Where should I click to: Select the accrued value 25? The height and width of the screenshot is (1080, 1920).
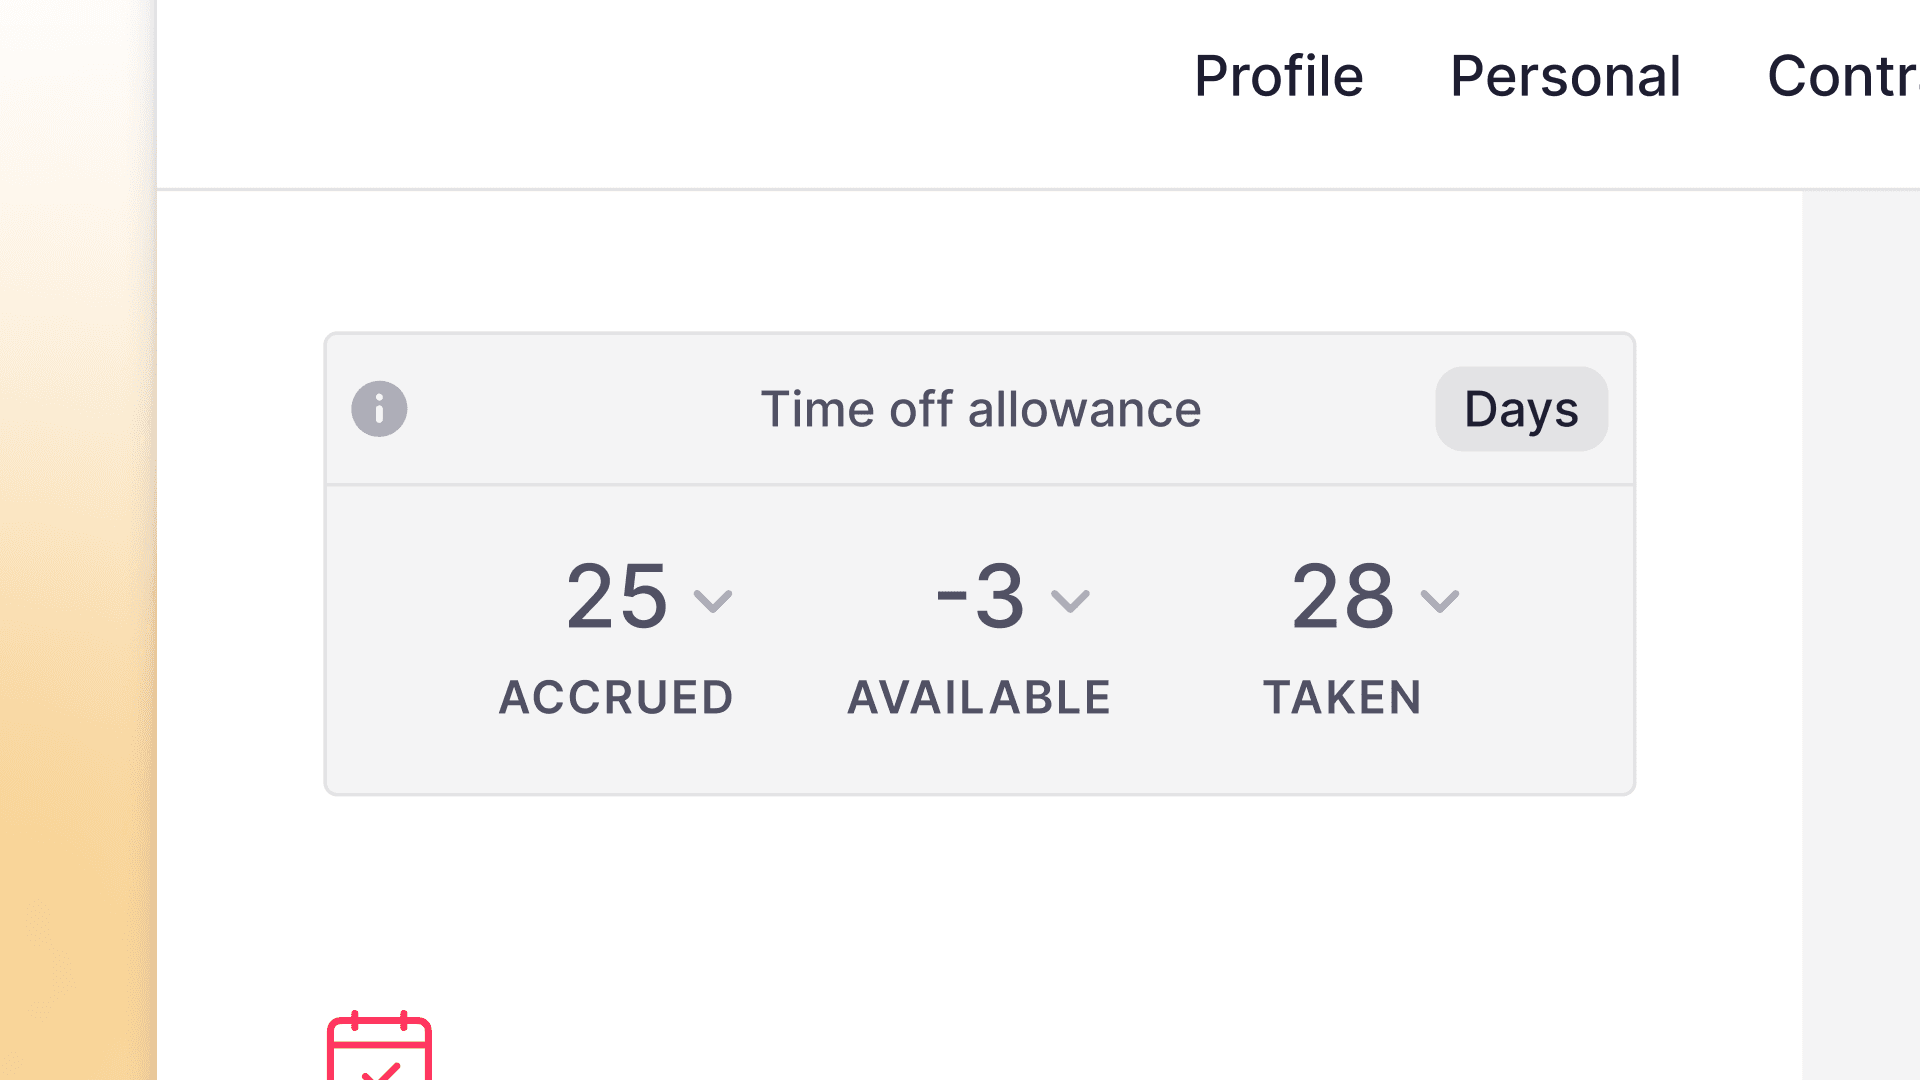[x=616, y=598]
